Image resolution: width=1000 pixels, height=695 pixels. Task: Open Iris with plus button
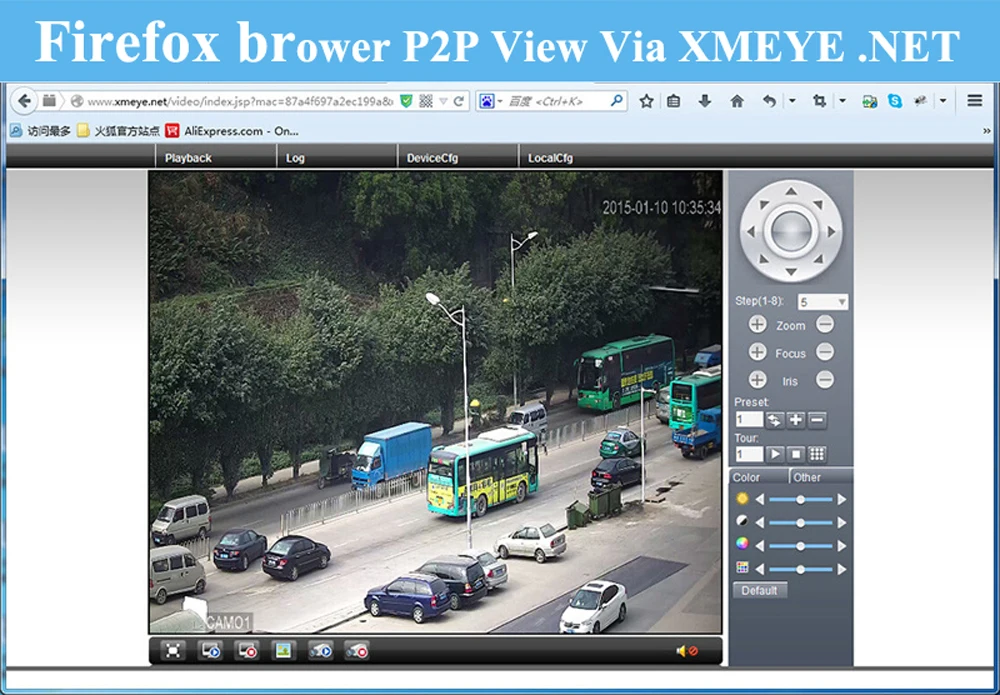(x=757, y=380)
